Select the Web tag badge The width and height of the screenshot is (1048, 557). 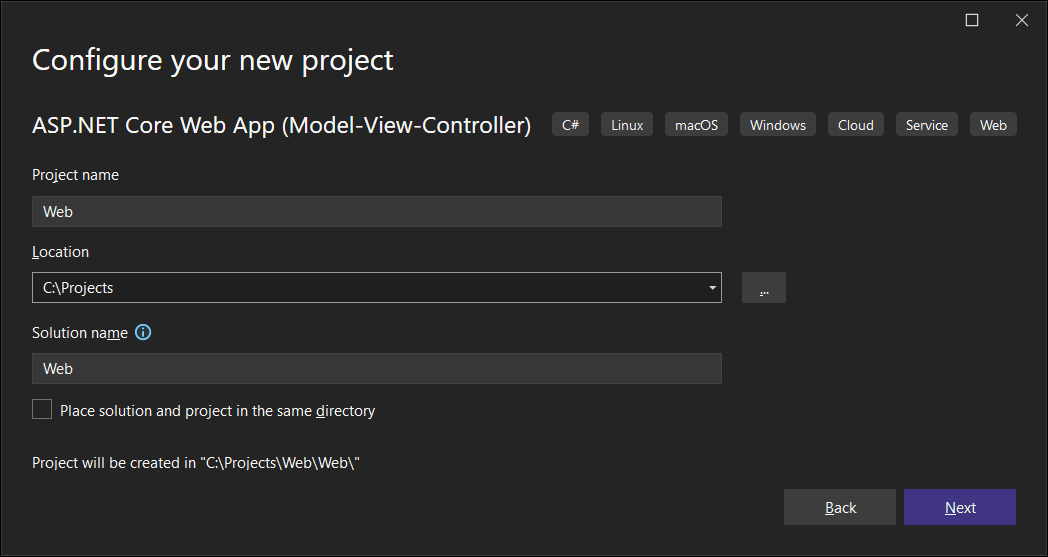[x=993, y=125]
